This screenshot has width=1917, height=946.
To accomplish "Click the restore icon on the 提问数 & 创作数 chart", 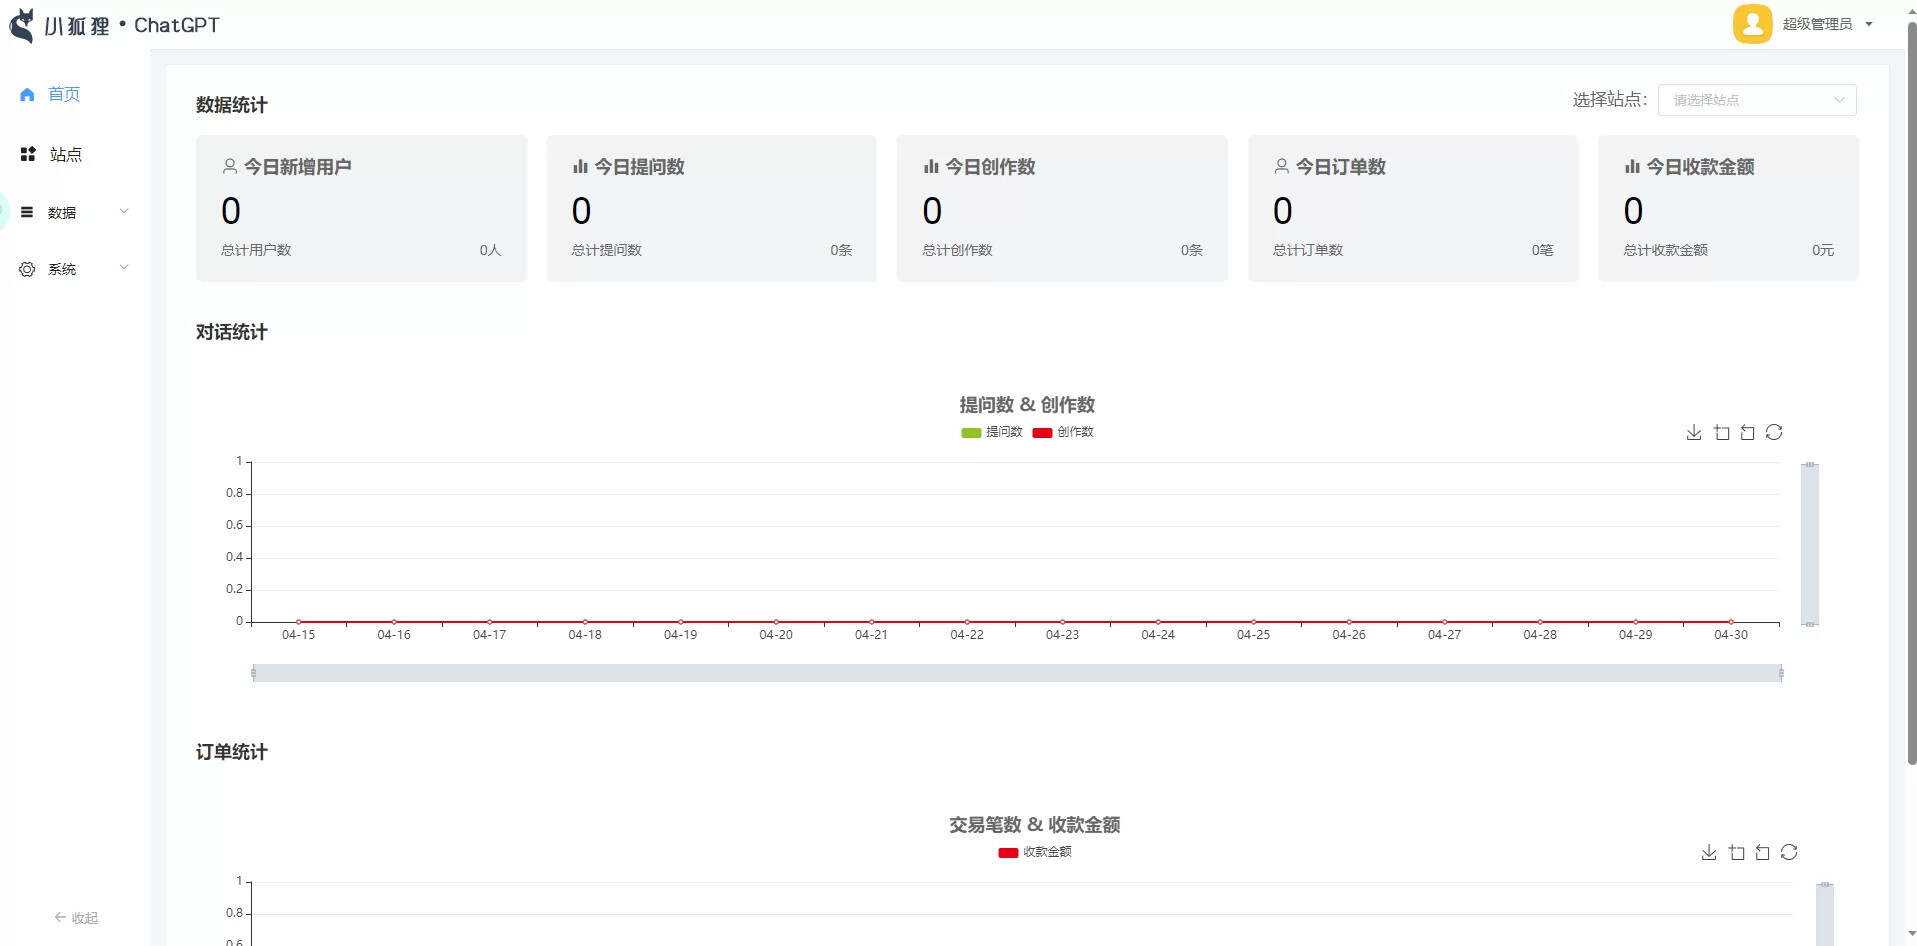I will click(1774, 432).
